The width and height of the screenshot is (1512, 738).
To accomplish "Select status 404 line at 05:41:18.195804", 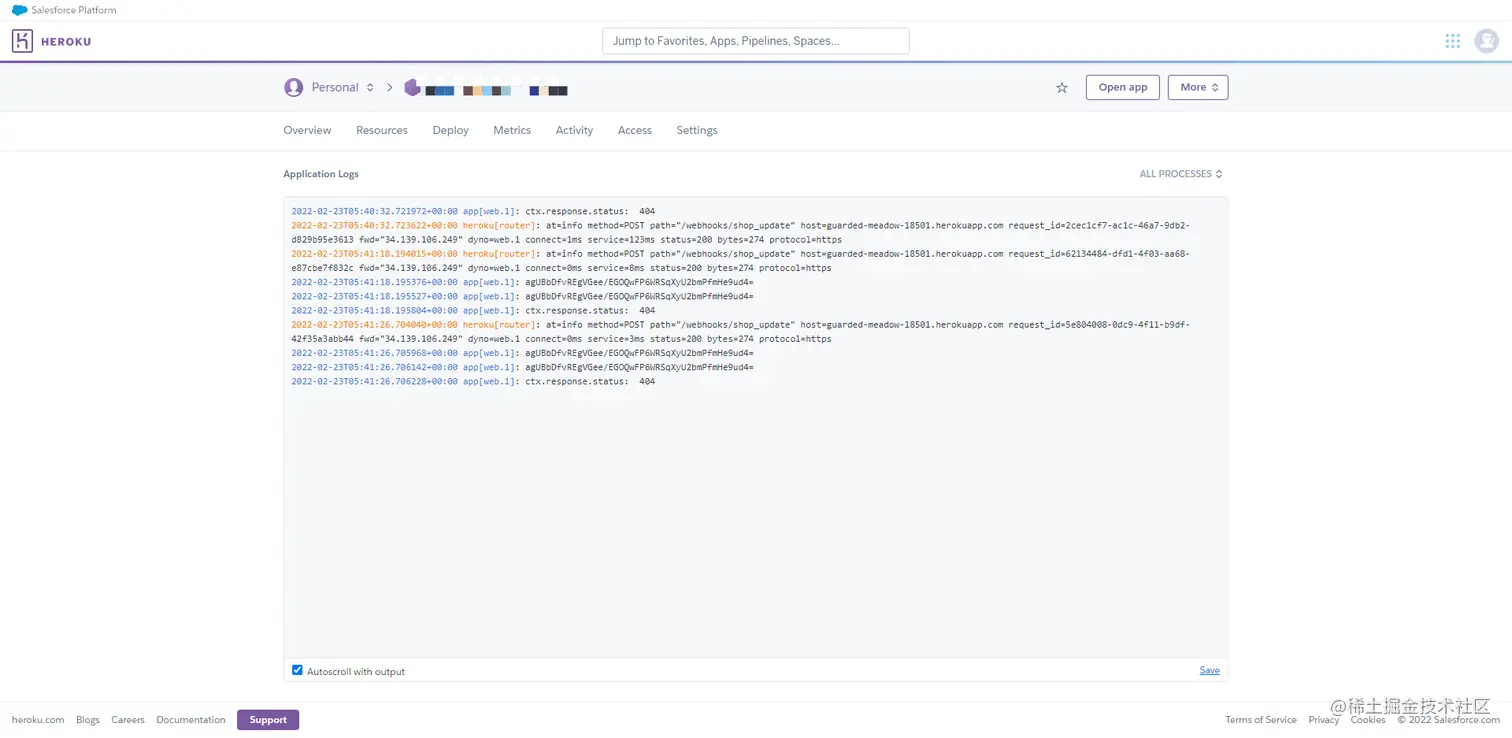I will coord(473,310).
